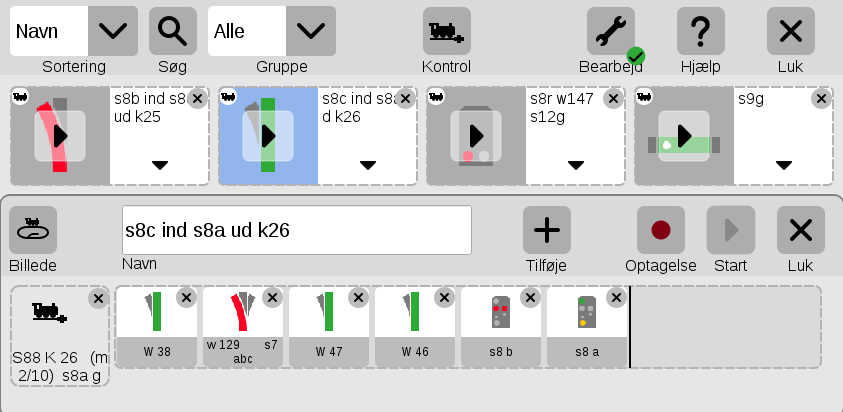Toggle Bearbejd wrench edit mode
Image resolution: width=843 pixels, height=412 pixels.
(x=611, y=31)
